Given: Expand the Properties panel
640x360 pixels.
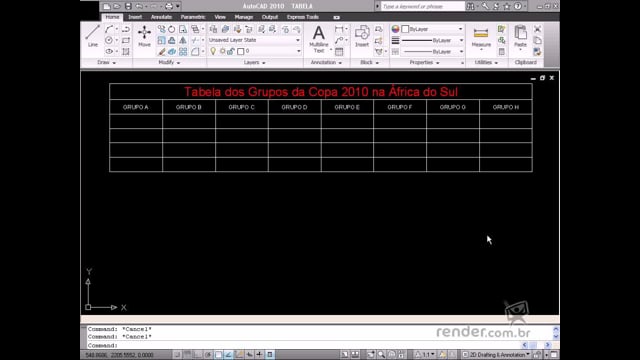Looking at the screenshot, I should pos(424,62).
